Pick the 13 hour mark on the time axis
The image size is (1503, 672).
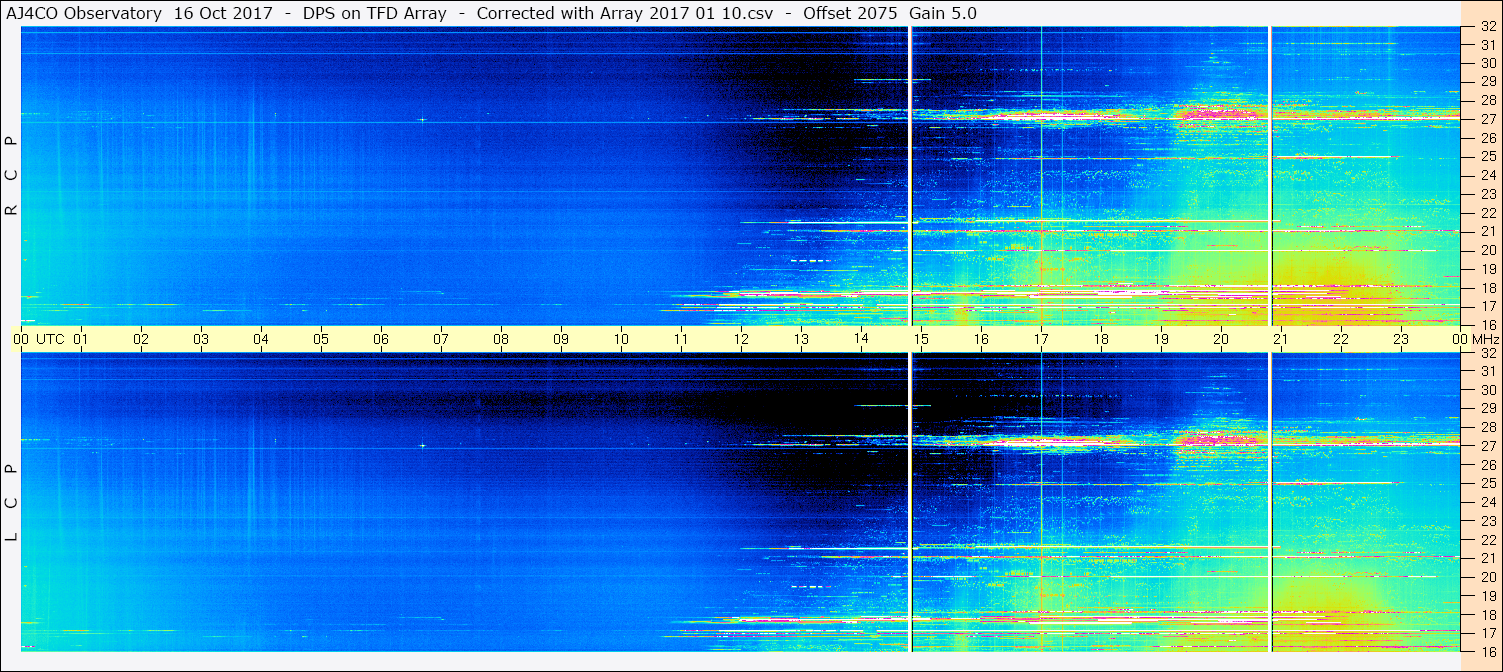click(801, 339)
